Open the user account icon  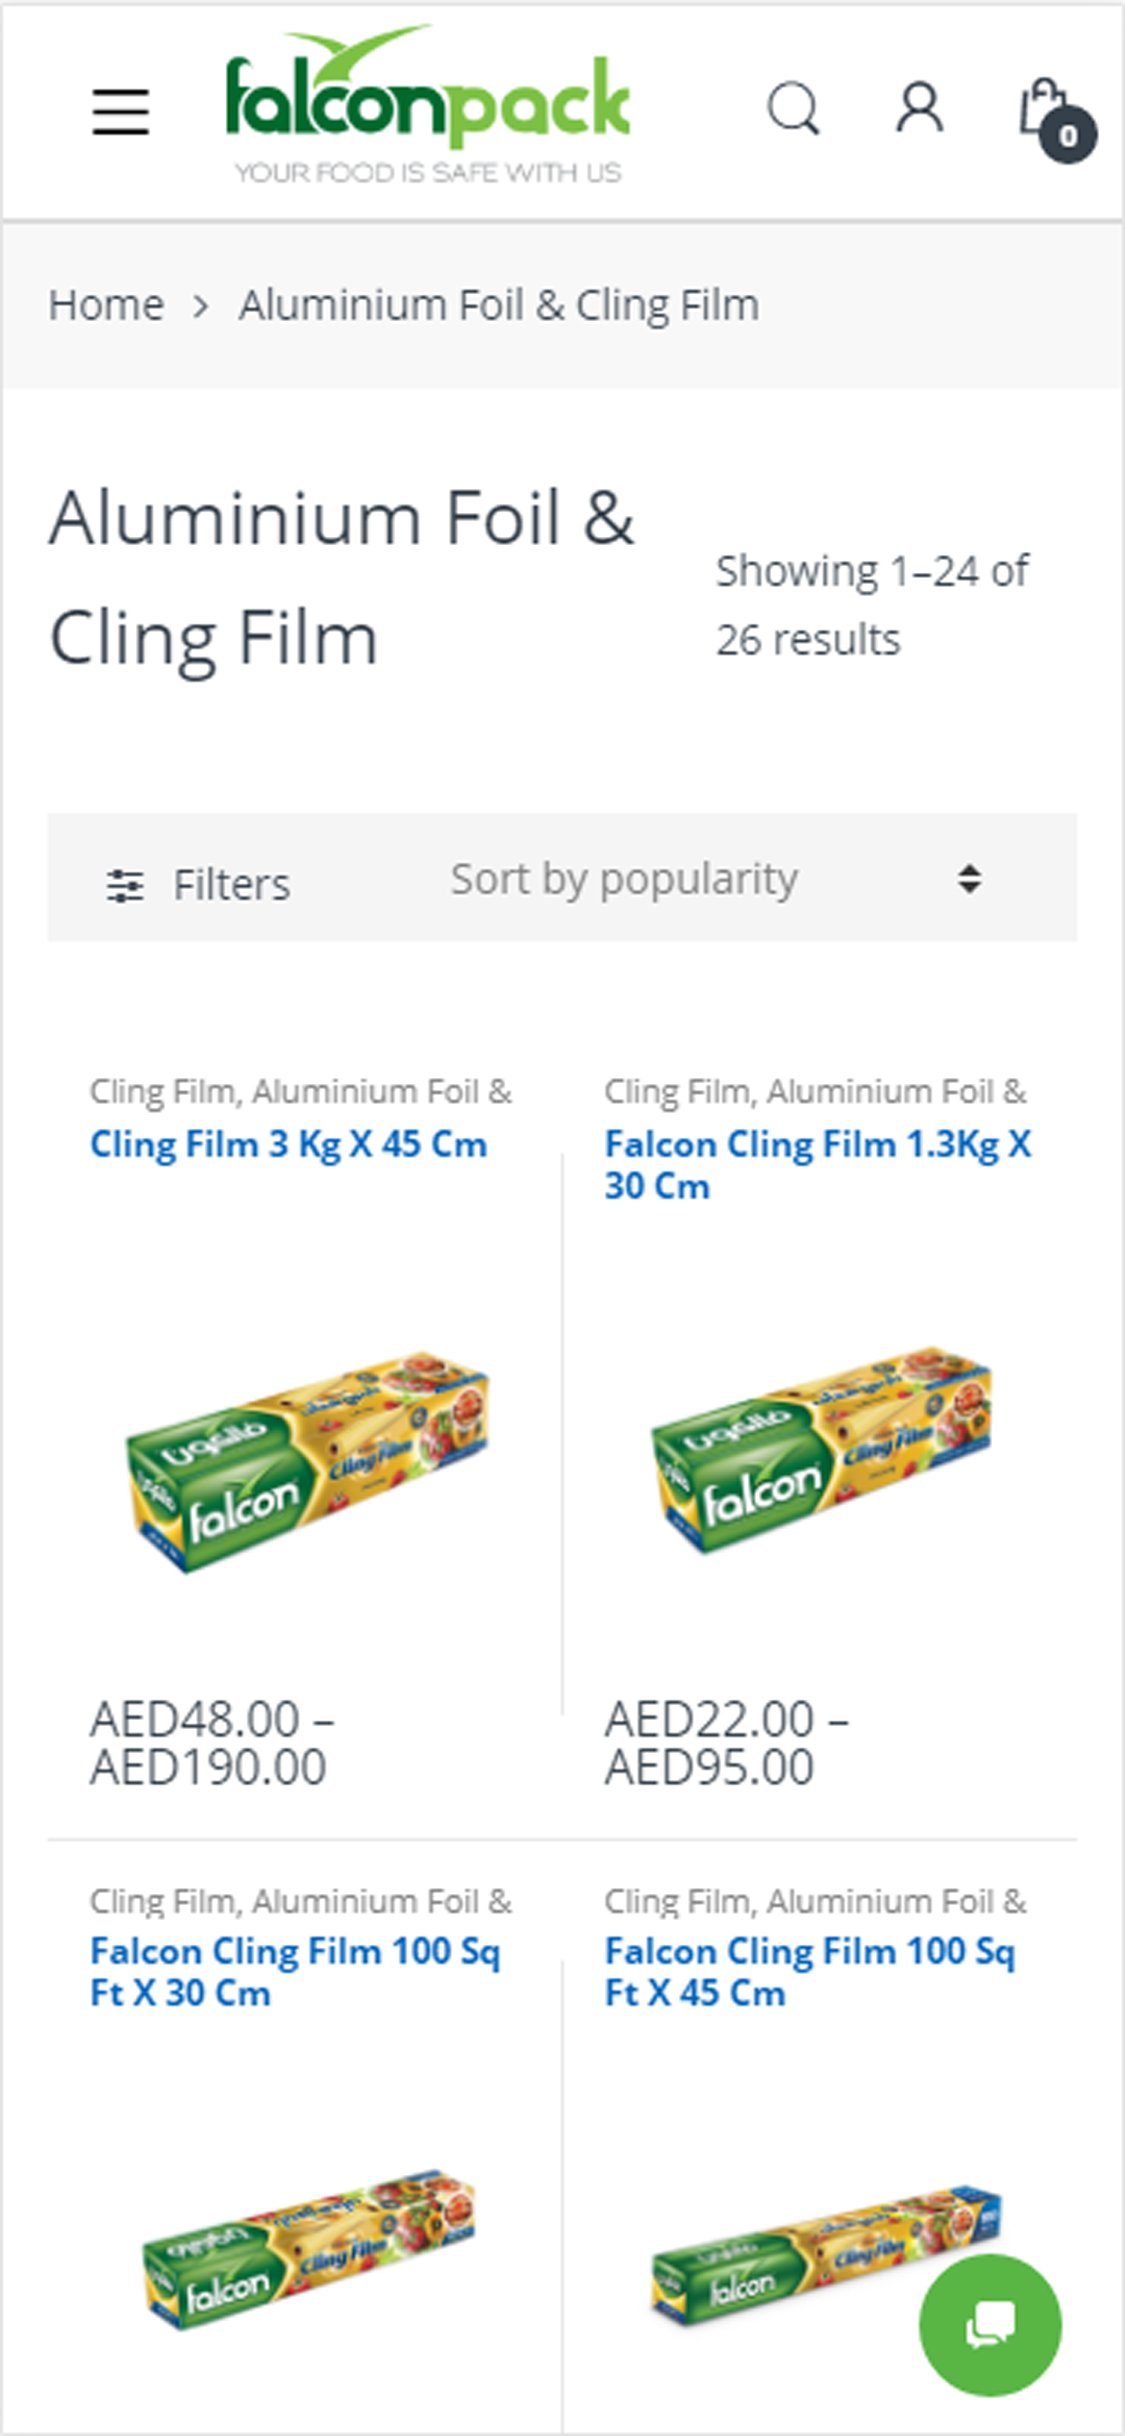919,108
